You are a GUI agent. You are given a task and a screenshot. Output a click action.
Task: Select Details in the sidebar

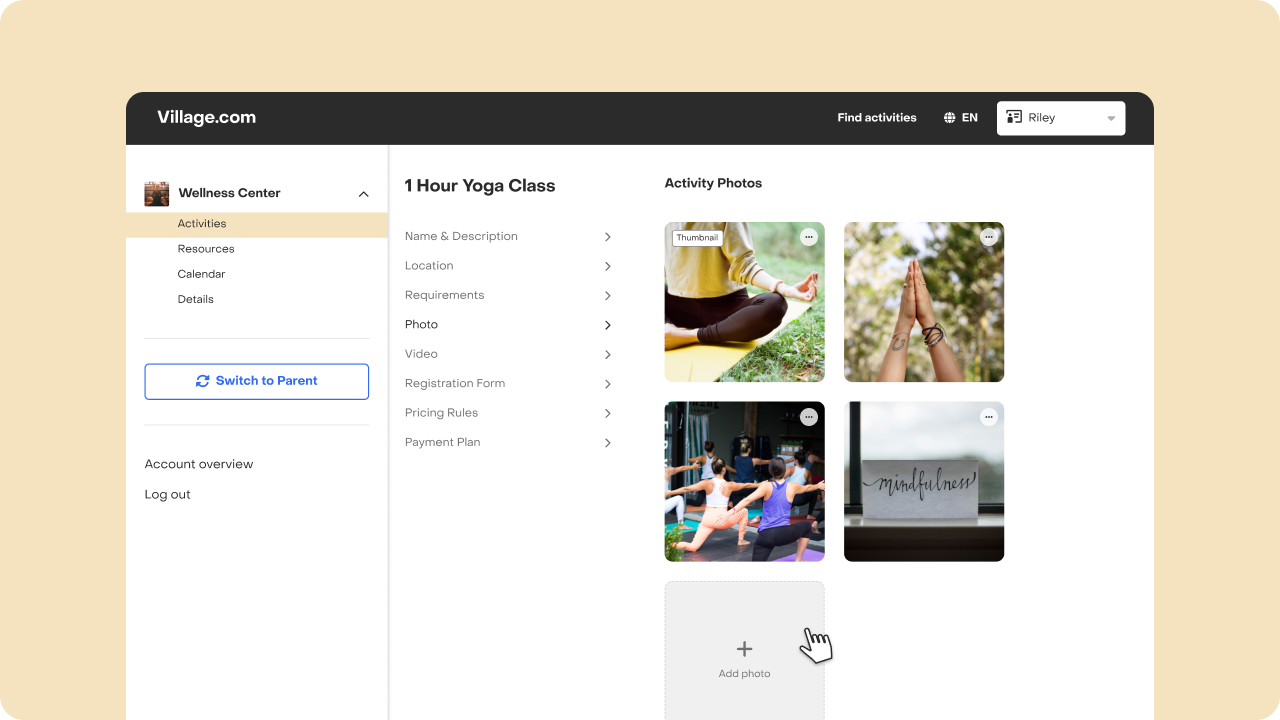[x=196, y=299]
